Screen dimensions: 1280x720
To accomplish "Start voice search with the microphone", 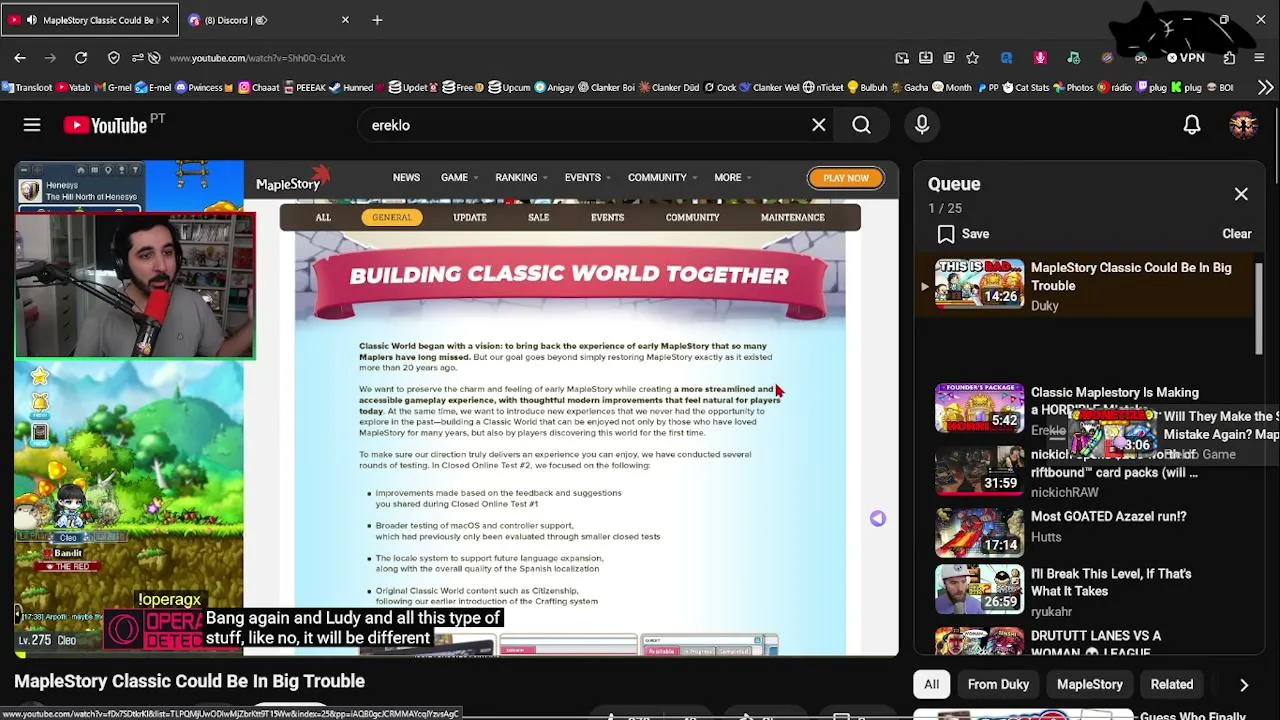I will pyautogui.click(x=922, y=125).
